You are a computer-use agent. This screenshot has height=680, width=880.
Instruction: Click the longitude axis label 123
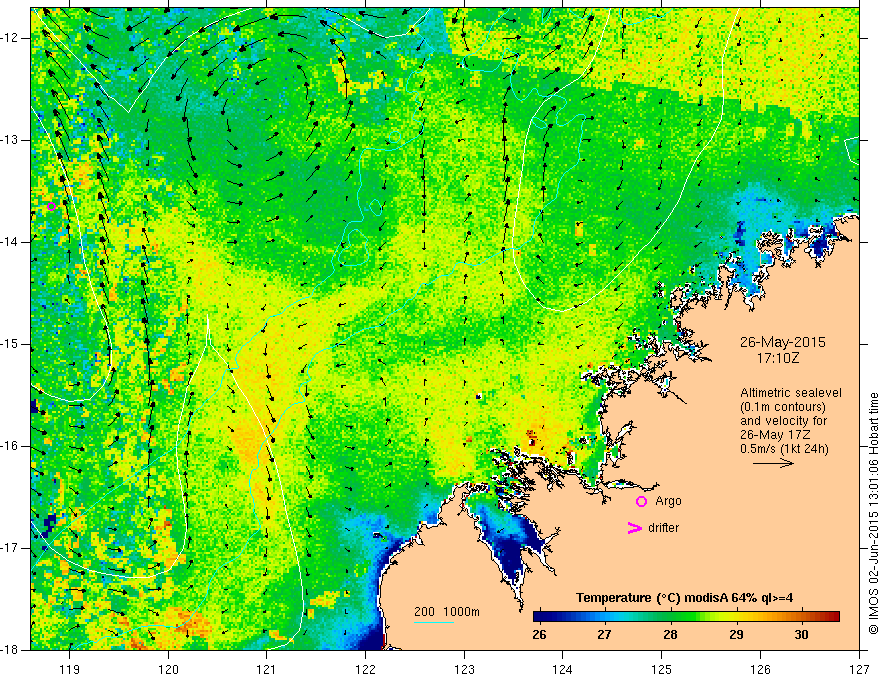pyautogui.click(x=464, y=669)
